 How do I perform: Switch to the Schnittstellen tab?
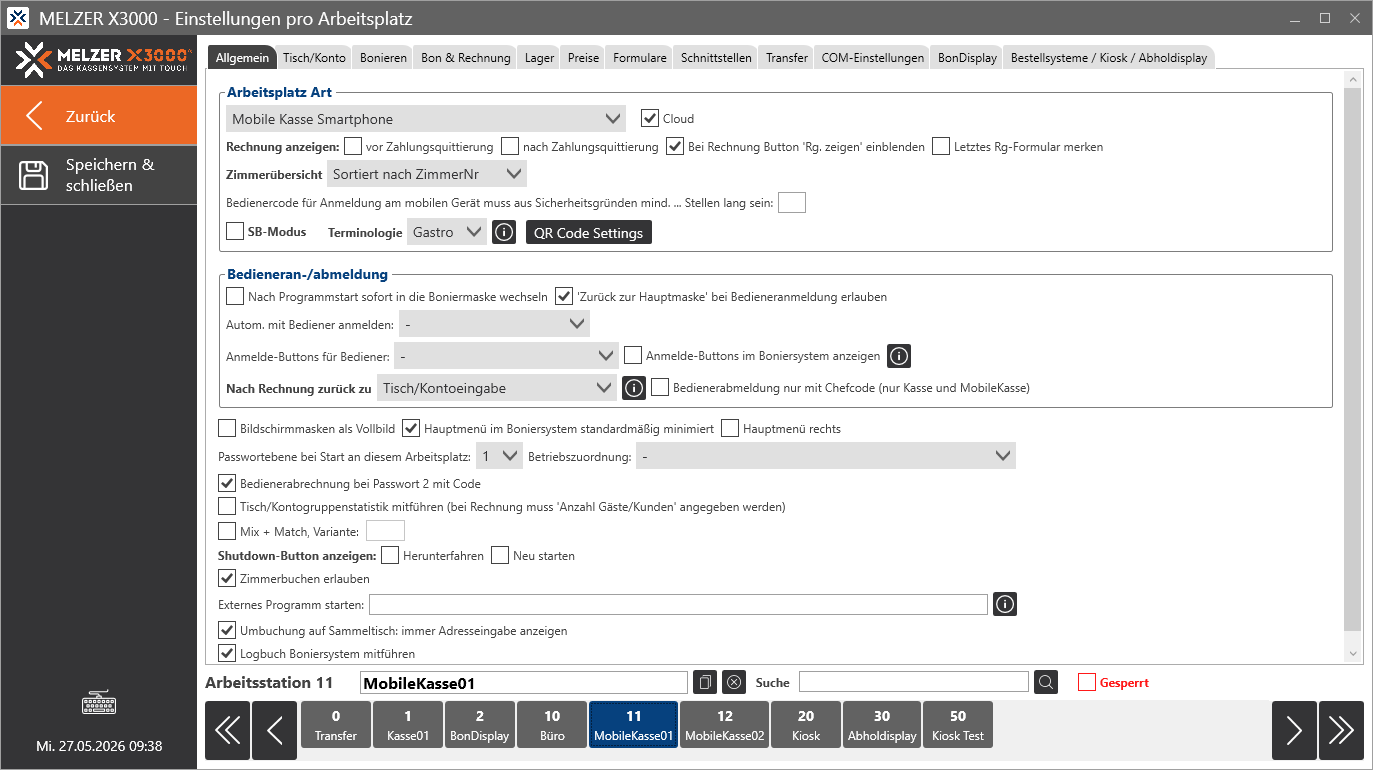(x=716, y=58)
